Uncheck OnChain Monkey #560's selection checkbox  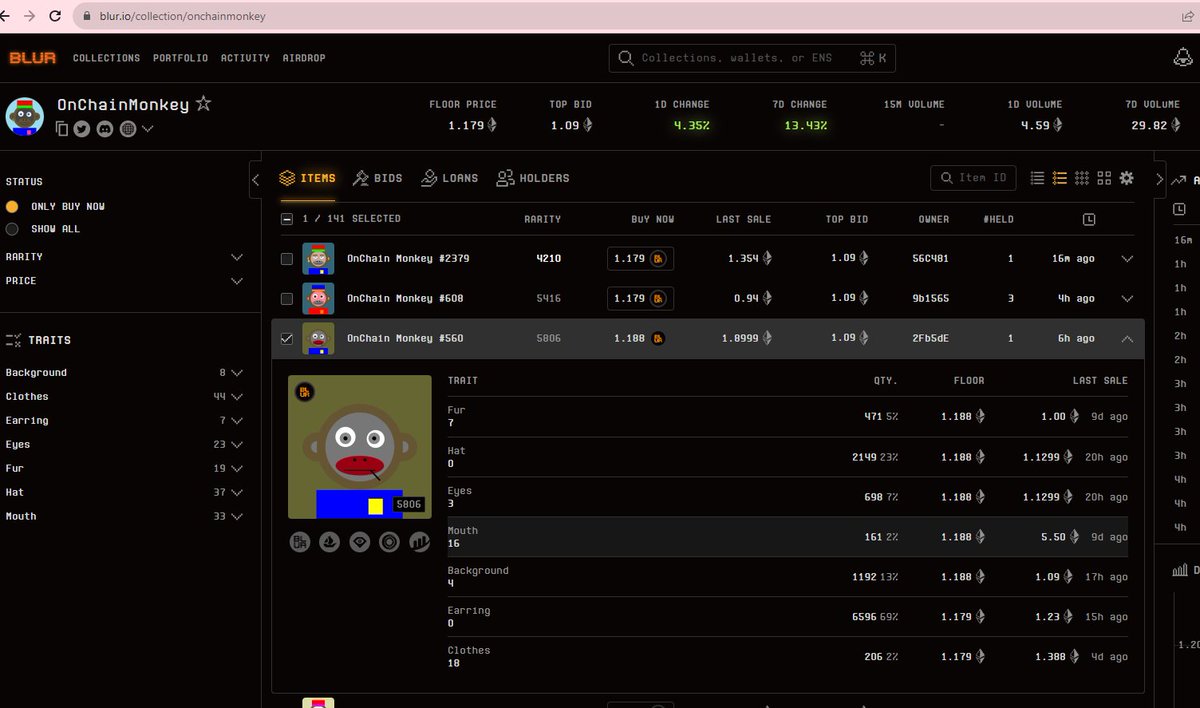[x=287, y=338]
